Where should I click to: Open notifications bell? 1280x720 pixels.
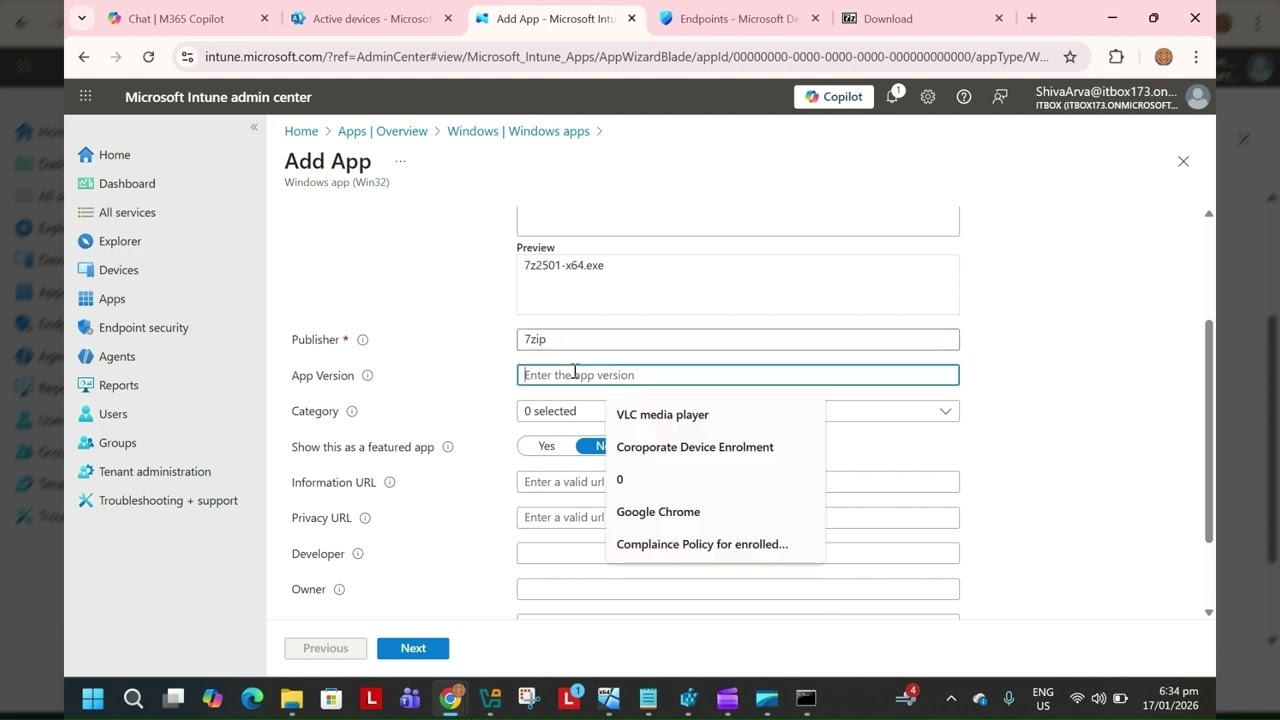(892, 97)
